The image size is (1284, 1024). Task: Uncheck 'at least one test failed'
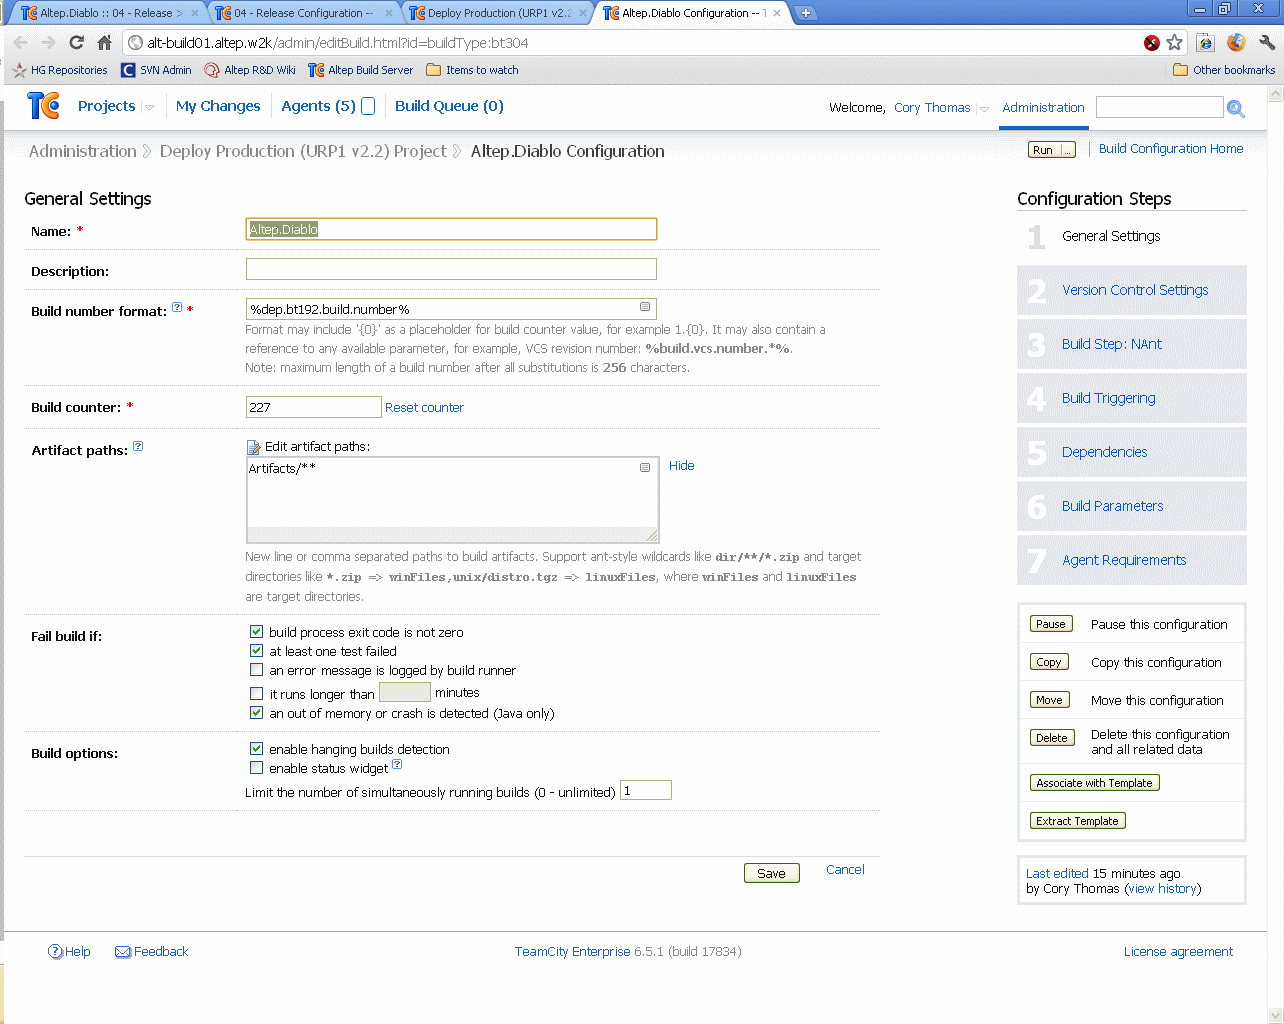(256, 650)
